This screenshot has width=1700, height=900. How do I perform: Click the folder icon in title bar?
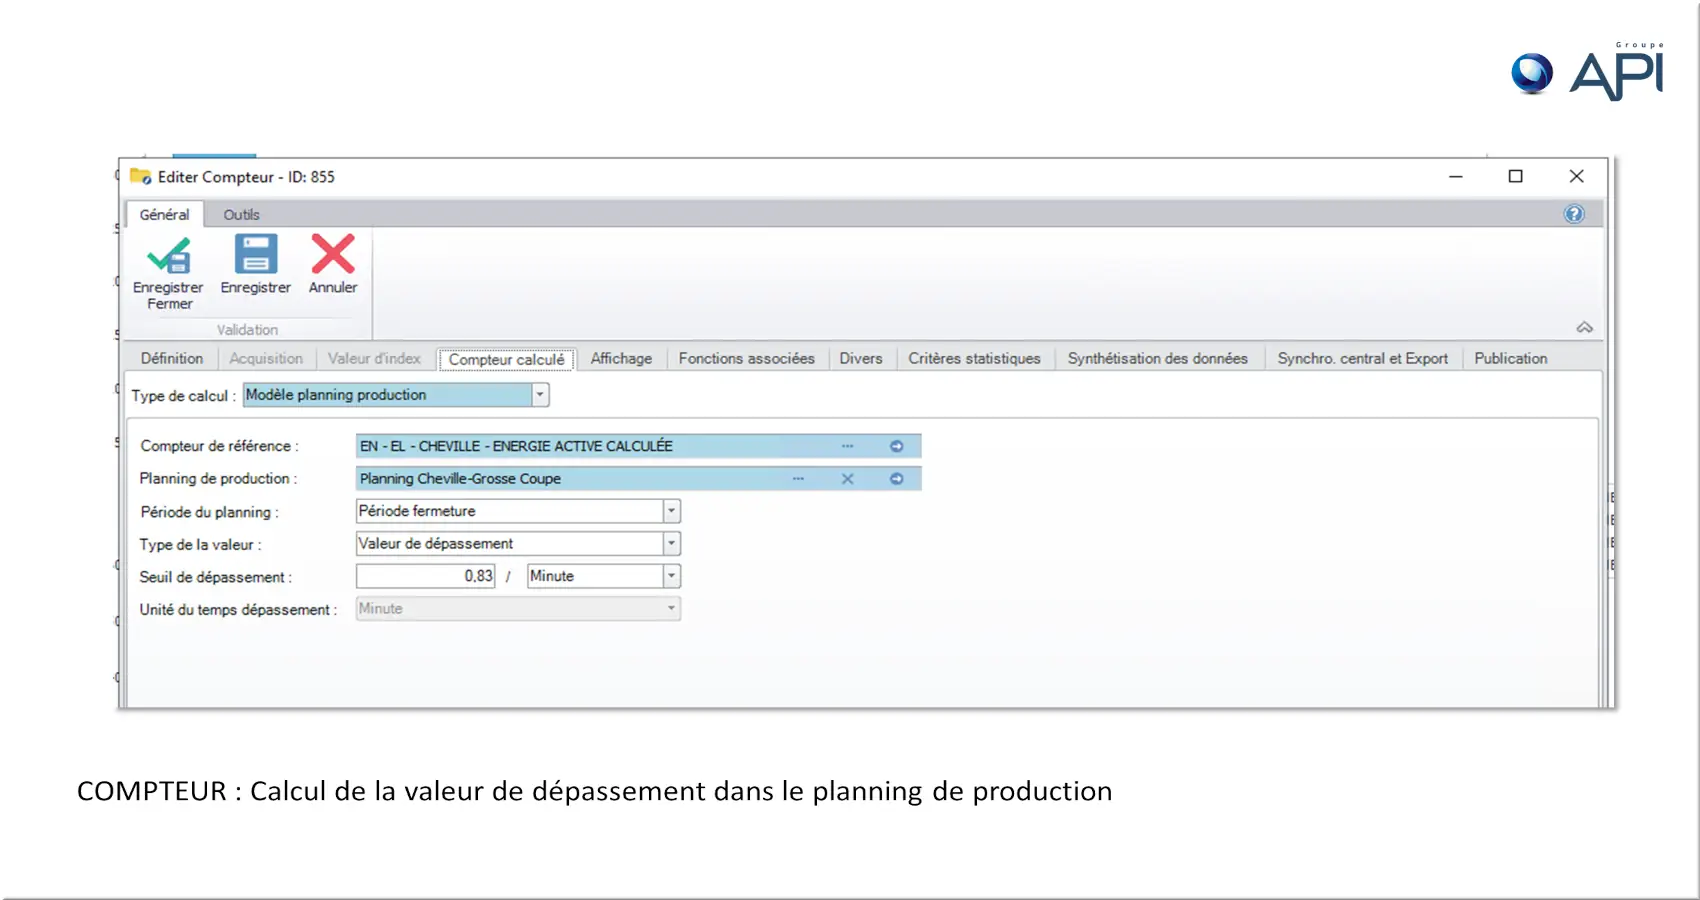coord(140,177)
